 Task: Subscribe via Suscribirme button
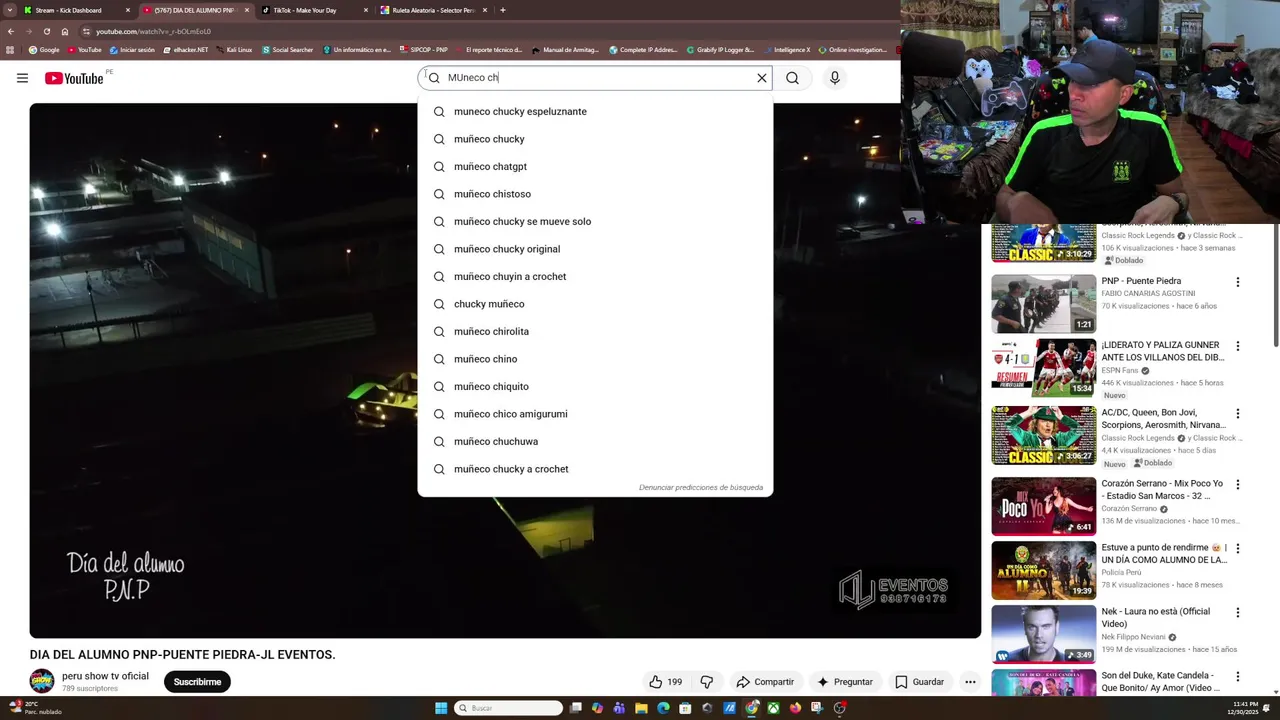pos(197,682)
